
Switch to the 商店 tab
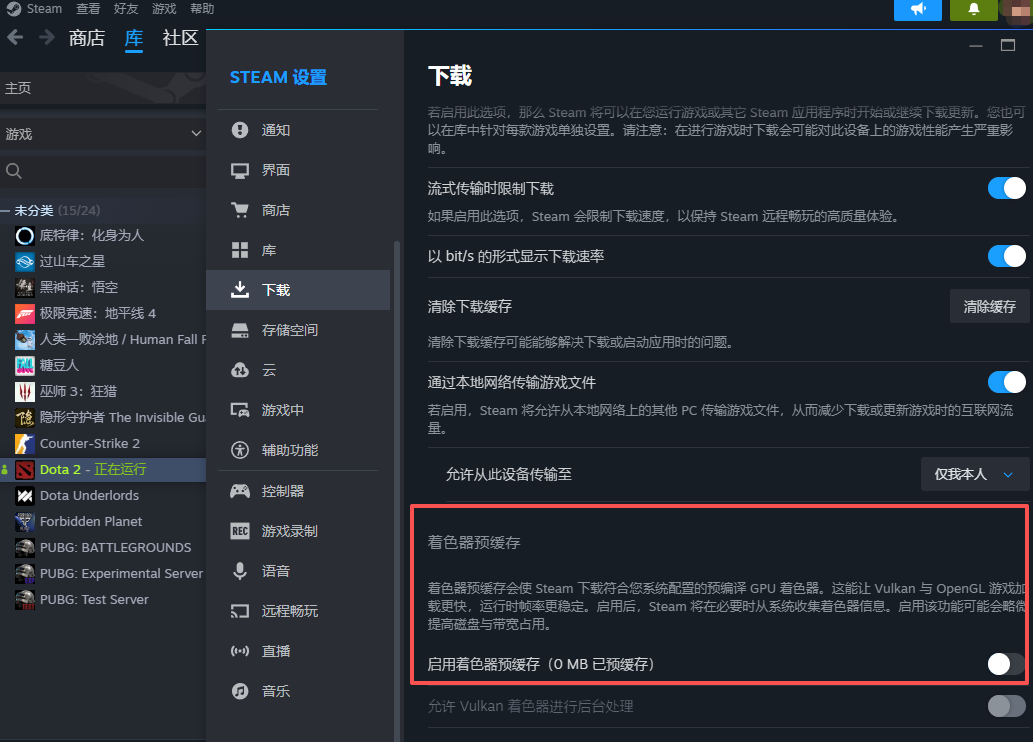(87, 38)
